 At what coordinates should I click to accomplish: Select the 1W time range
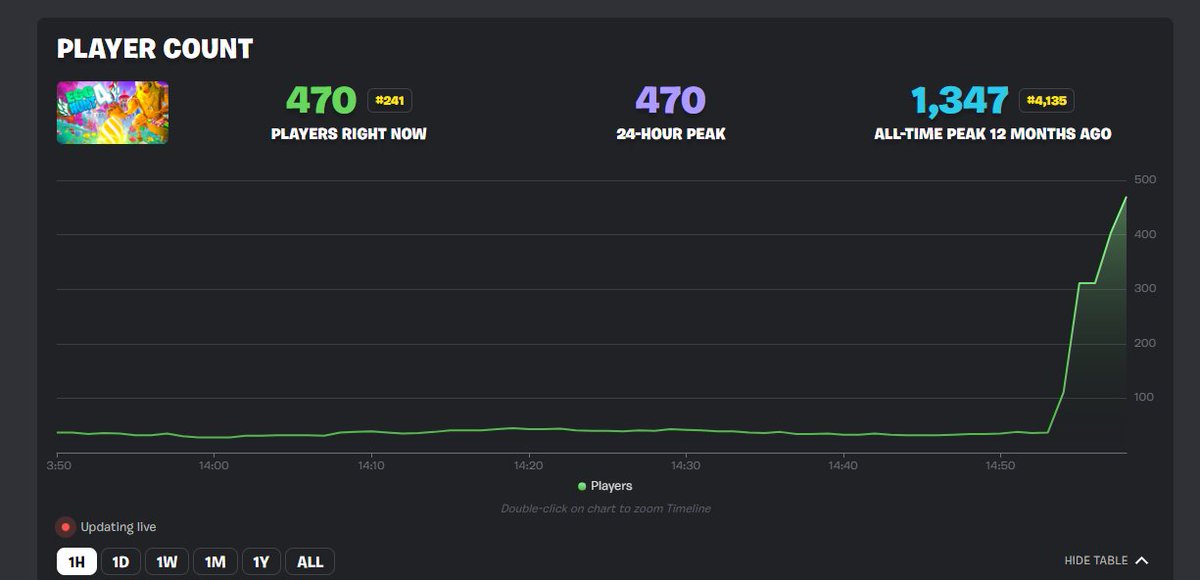pos(167,561)
